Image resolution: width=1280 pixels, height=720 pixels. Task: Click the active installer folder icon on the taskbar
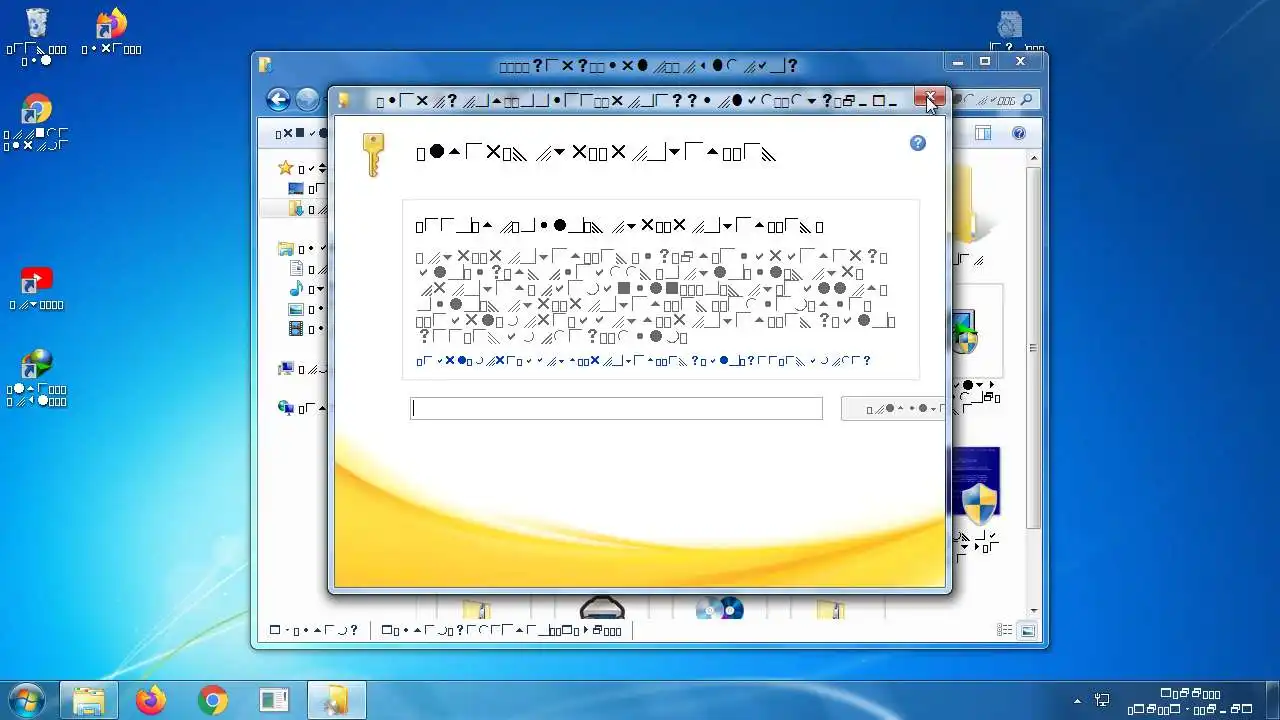(336, 700)
